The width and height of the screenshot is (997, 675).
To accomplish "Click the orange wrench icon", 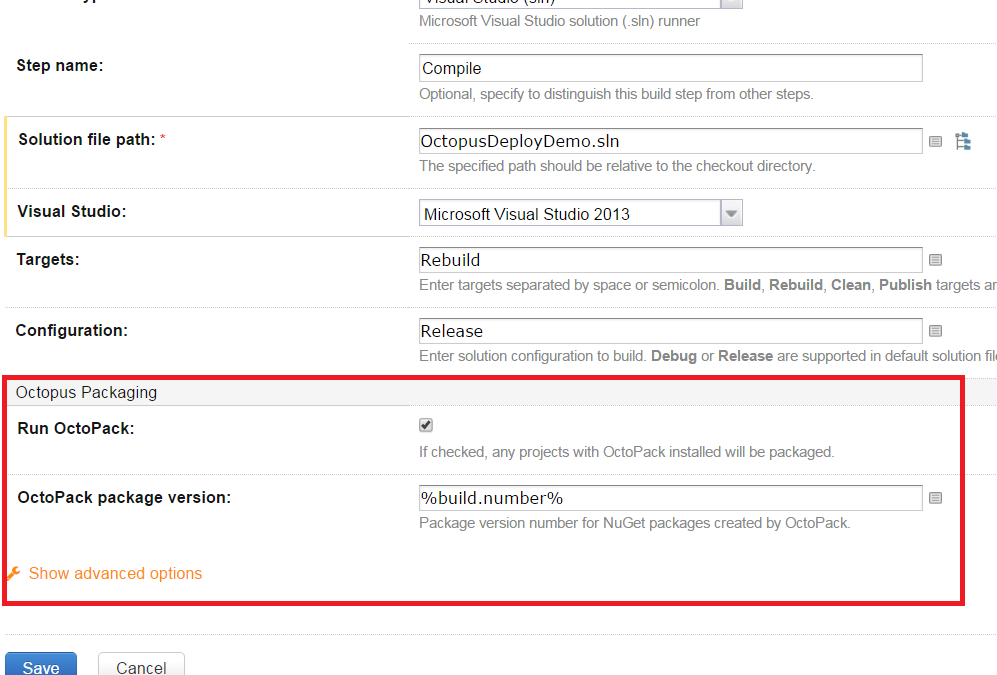I will (x=13, y=573).
